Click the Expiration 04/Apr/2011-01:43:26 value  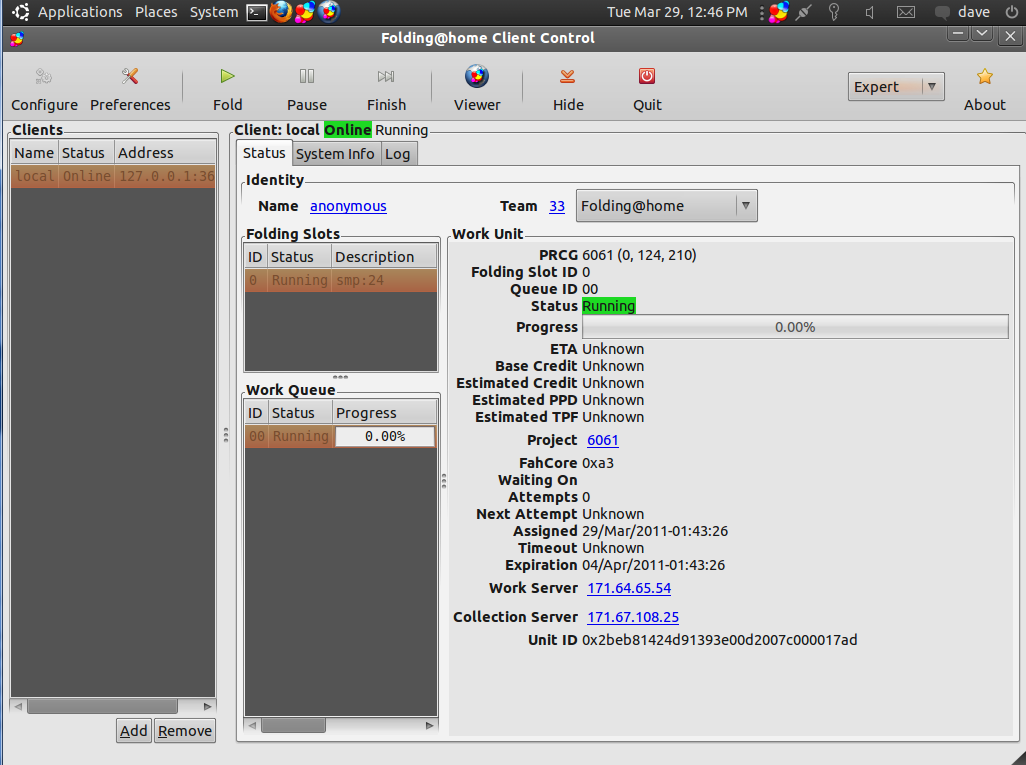click(x=653, y=565)
